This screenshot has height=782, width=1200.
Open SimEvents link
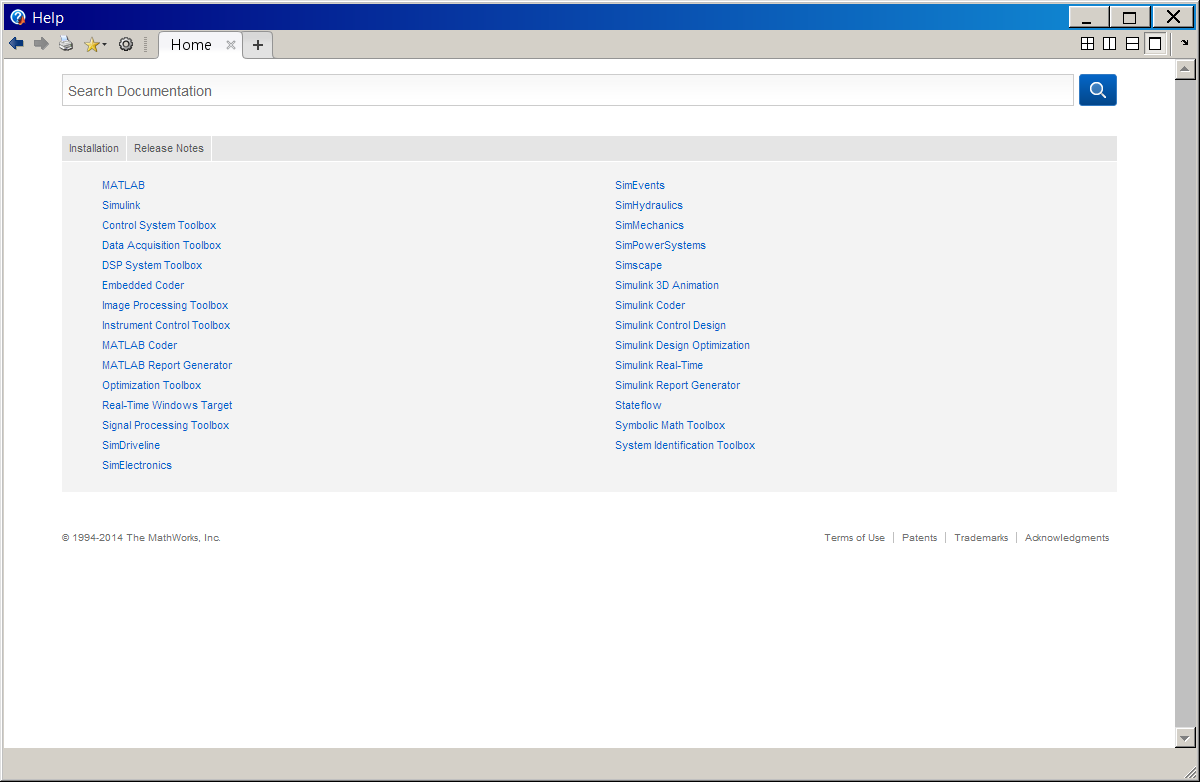[x=640, y=185]
